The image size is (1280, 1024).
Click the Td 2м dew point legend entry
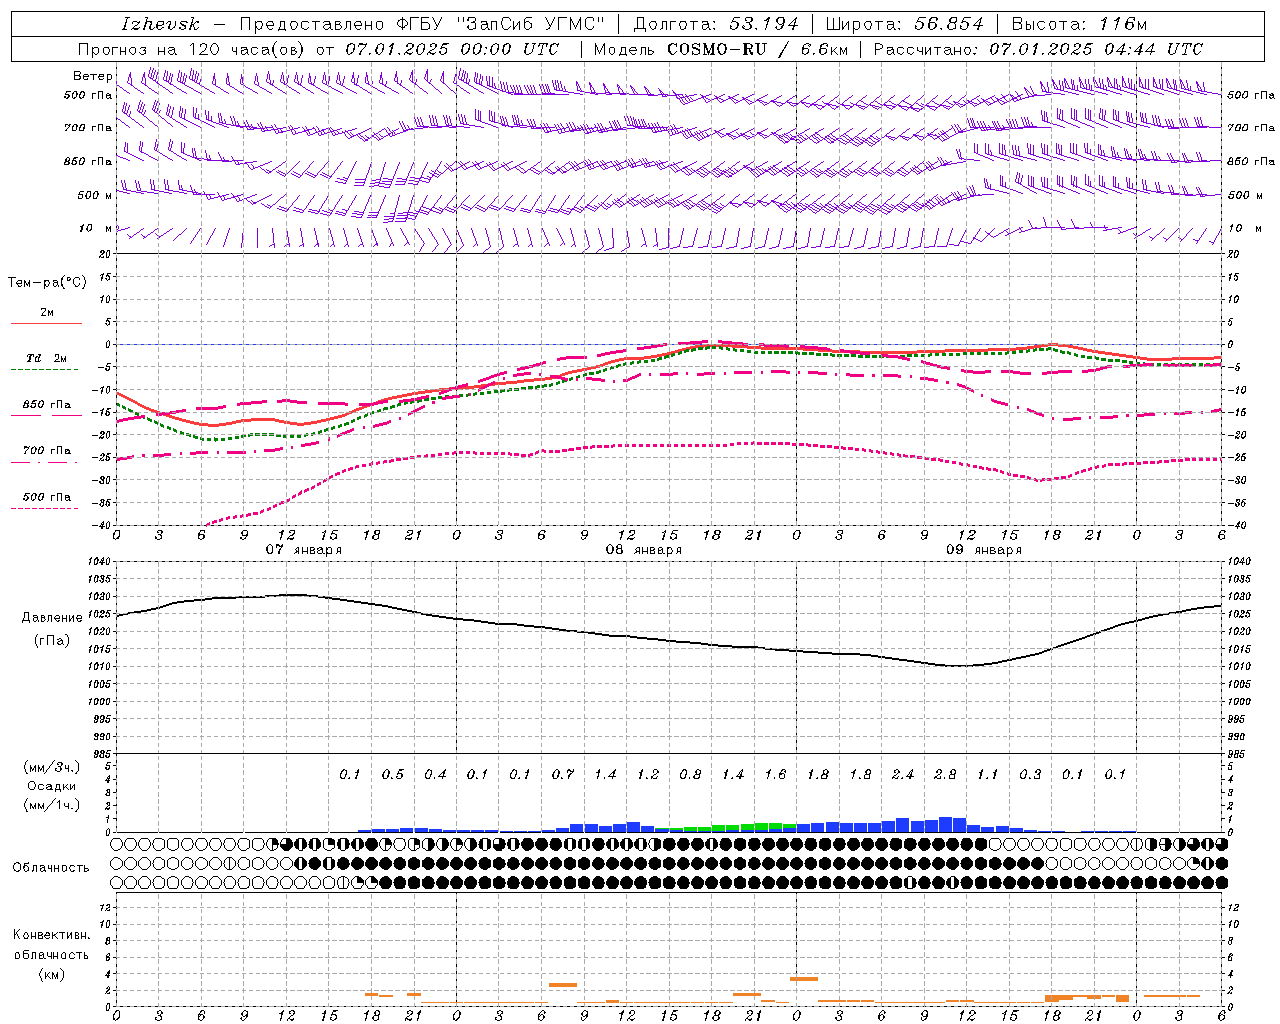pyautogui.click(x=47, y=358)
